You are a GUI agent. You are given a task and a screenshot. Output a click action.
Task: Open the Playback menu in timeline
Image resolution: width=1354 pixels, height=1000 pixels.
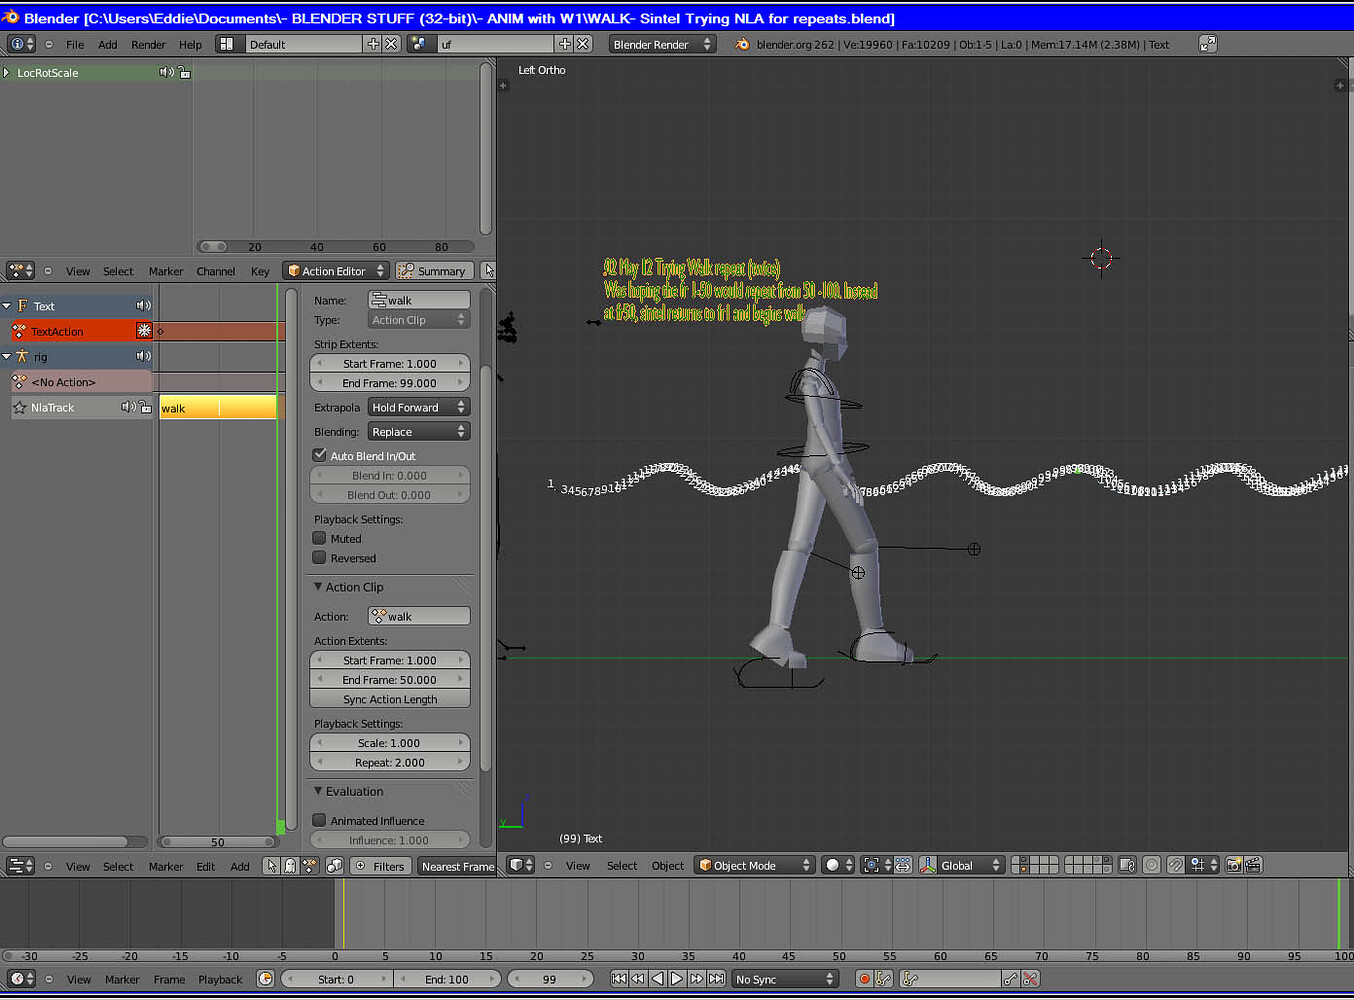pyautogui.click(x=220, y=979)
